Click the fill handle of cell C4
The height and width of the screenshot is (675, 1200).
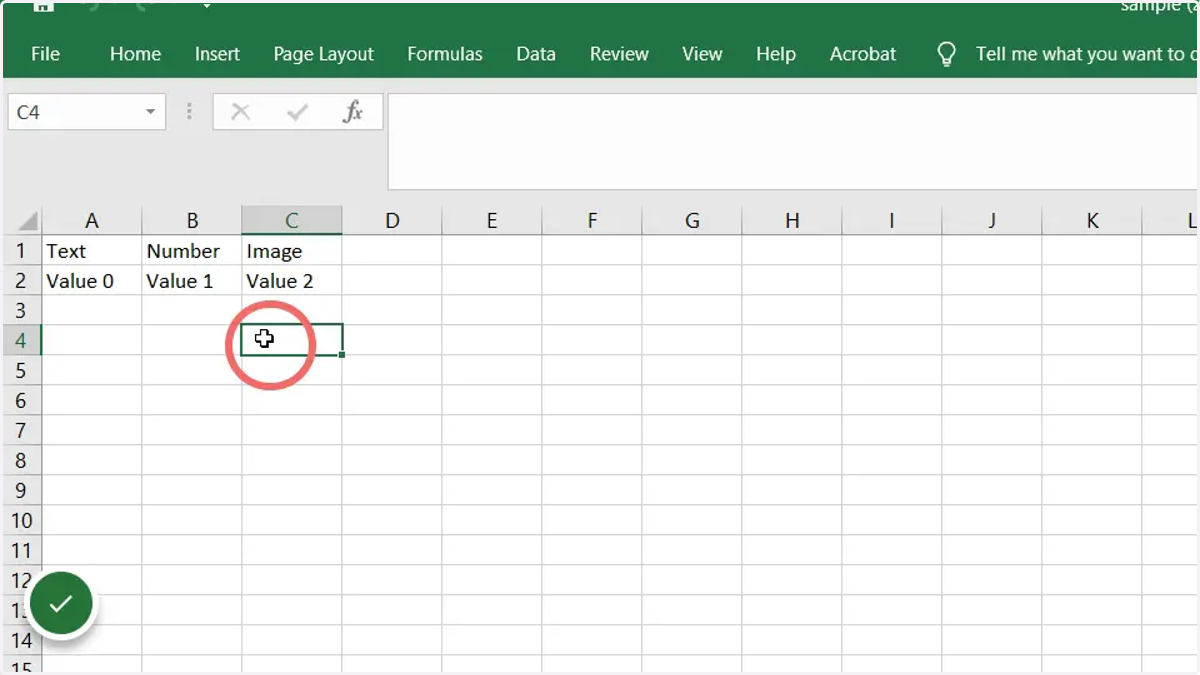(342, 355)
